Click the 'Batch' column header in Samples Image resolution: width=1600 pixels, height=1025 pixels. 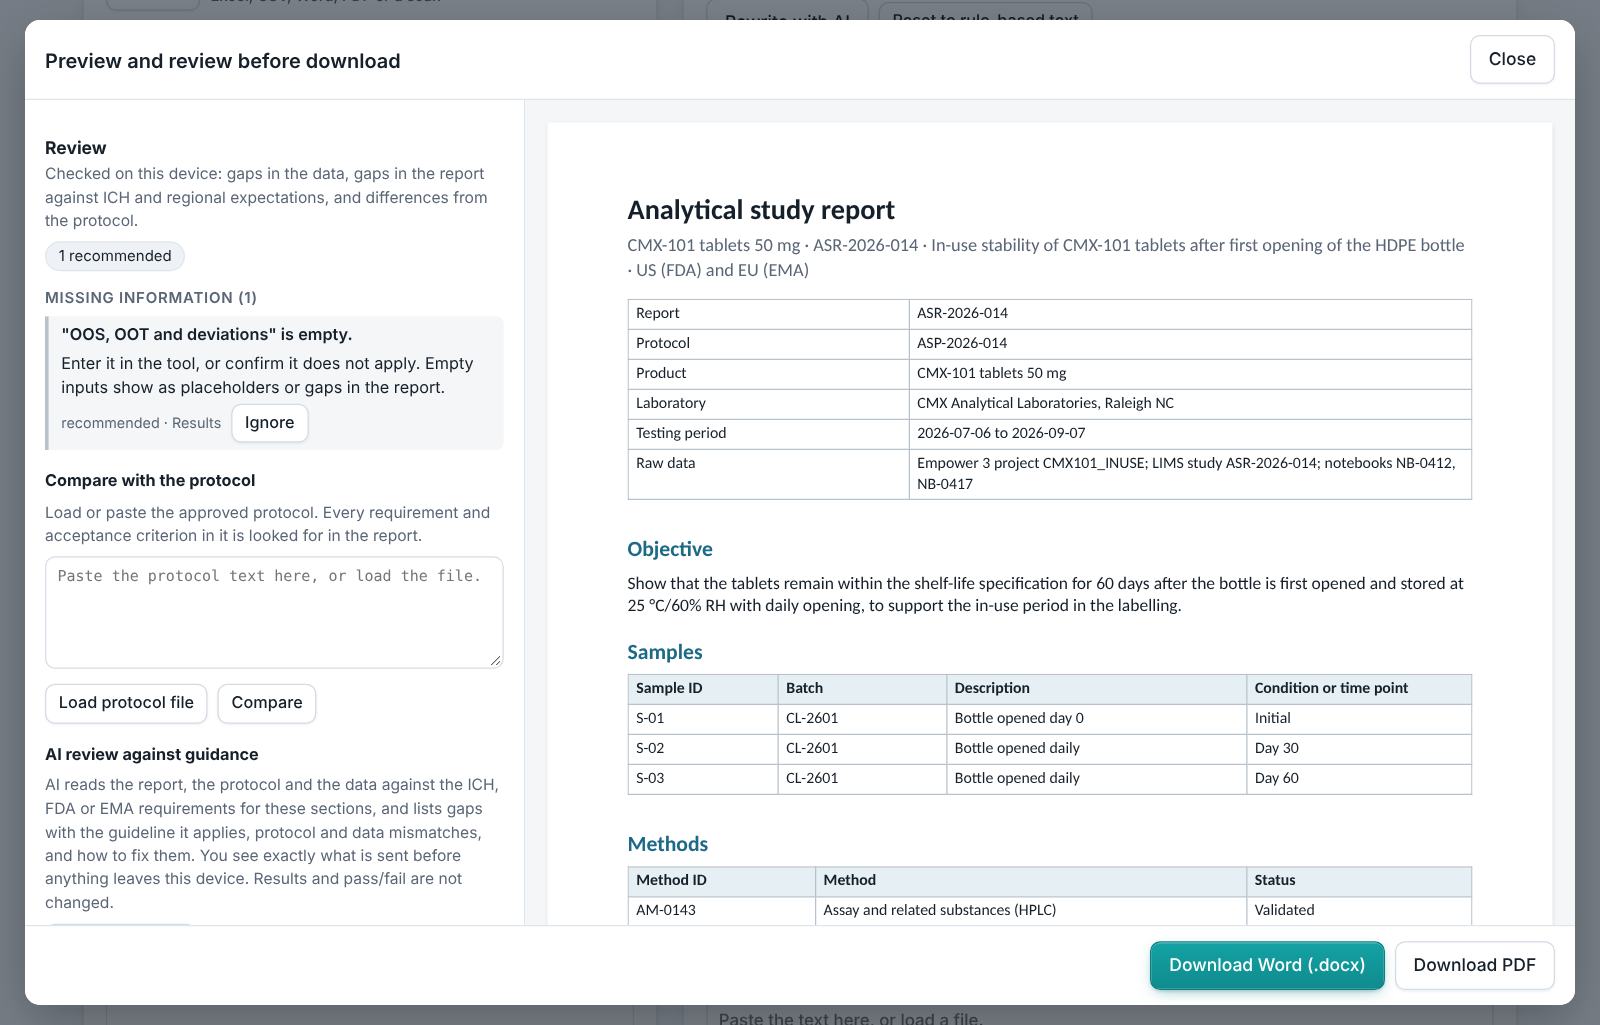coord(862,689)
